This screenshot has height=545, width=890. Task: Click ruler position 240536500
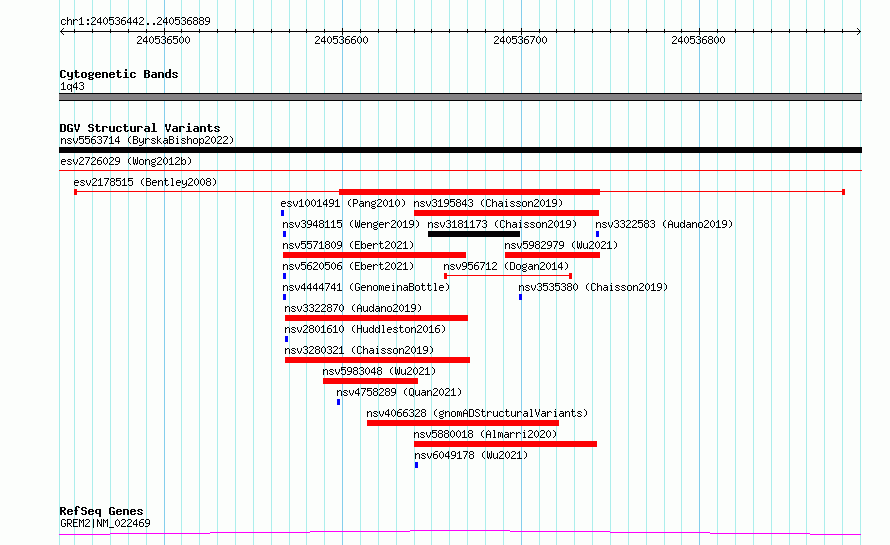(x=163, y=40)
